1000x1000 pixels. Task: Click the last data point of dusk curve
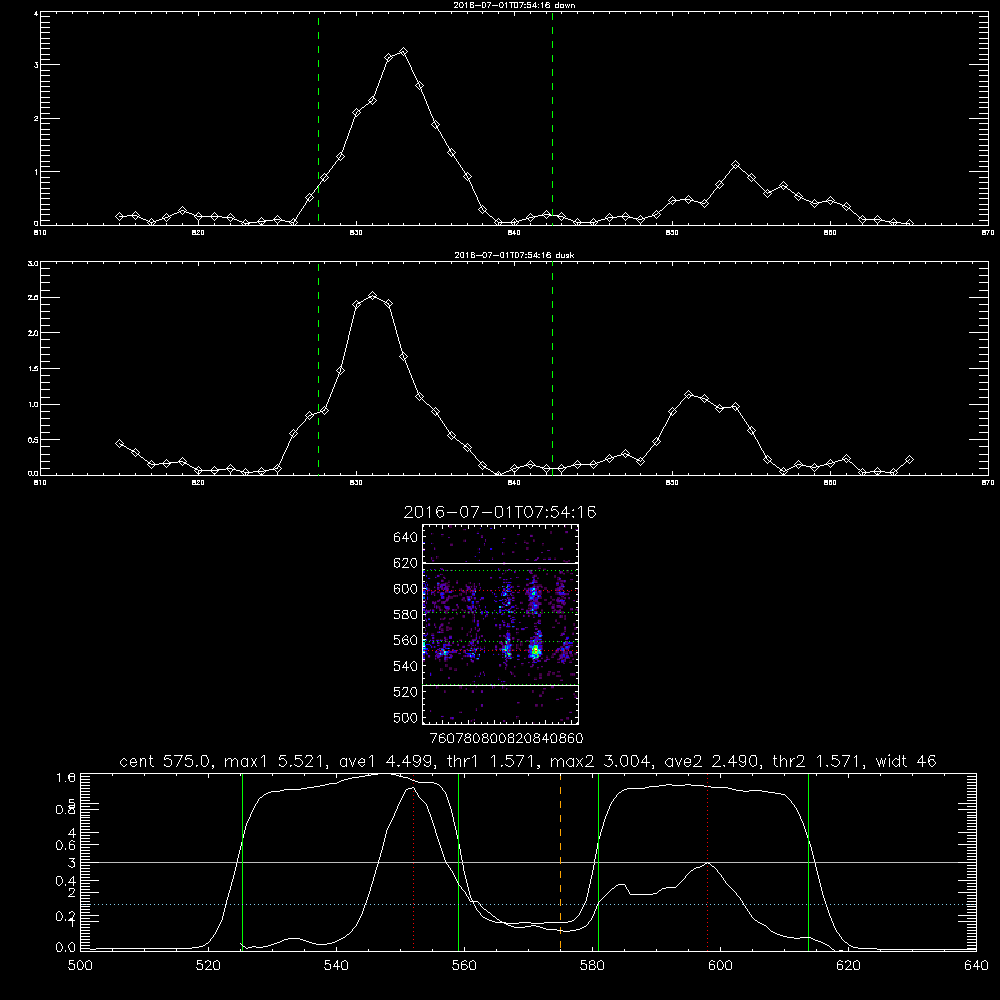pyautogui.click(x=909, y=459)
